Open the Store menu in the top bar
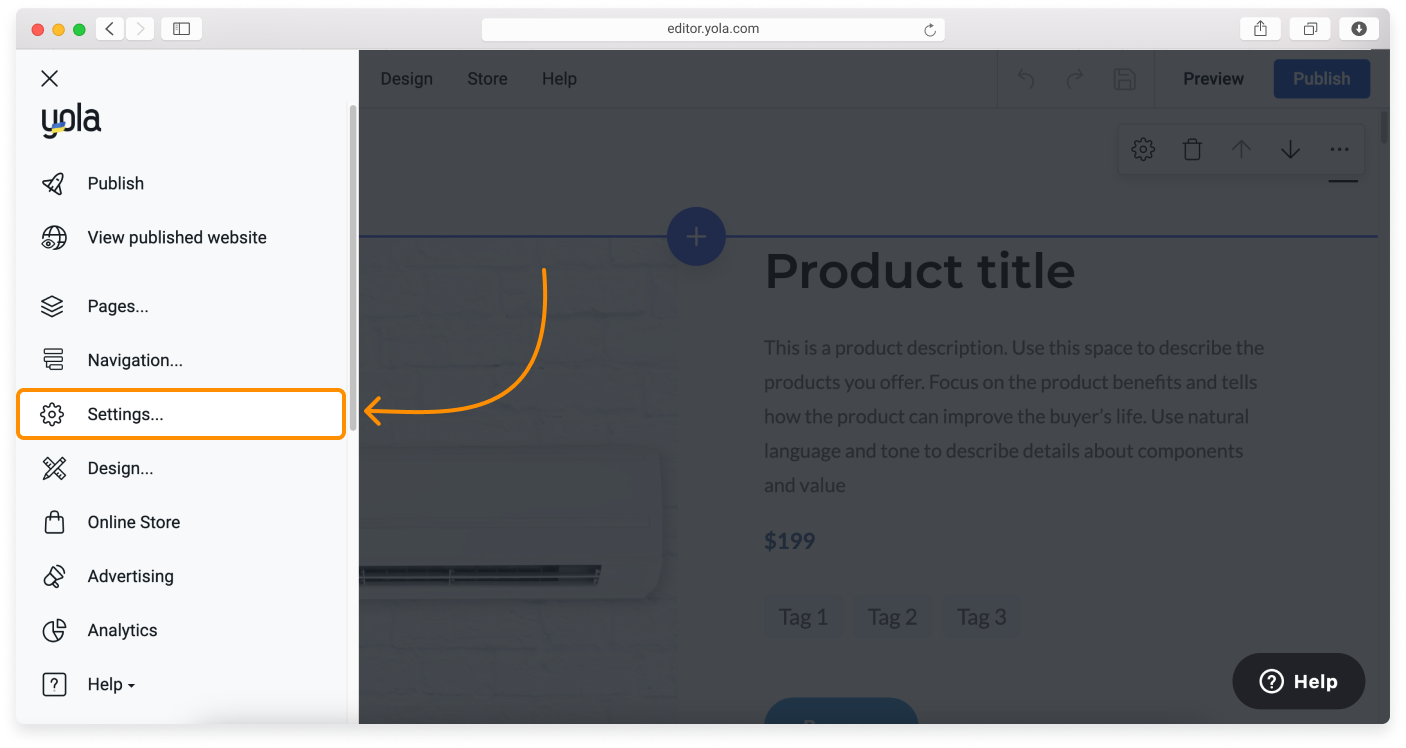Screen dimensions: 1406x748 click(487, 78)
